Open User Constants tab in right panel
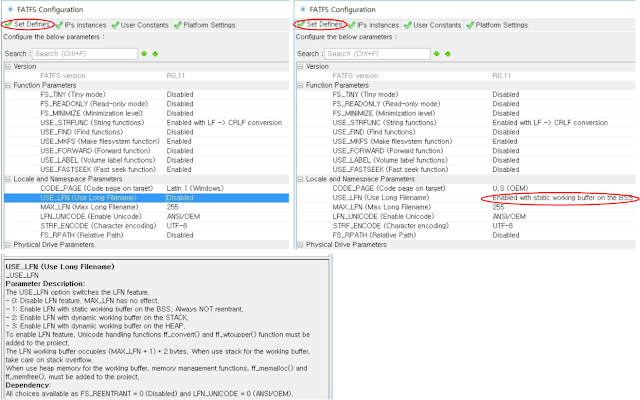 click(433, 25)
